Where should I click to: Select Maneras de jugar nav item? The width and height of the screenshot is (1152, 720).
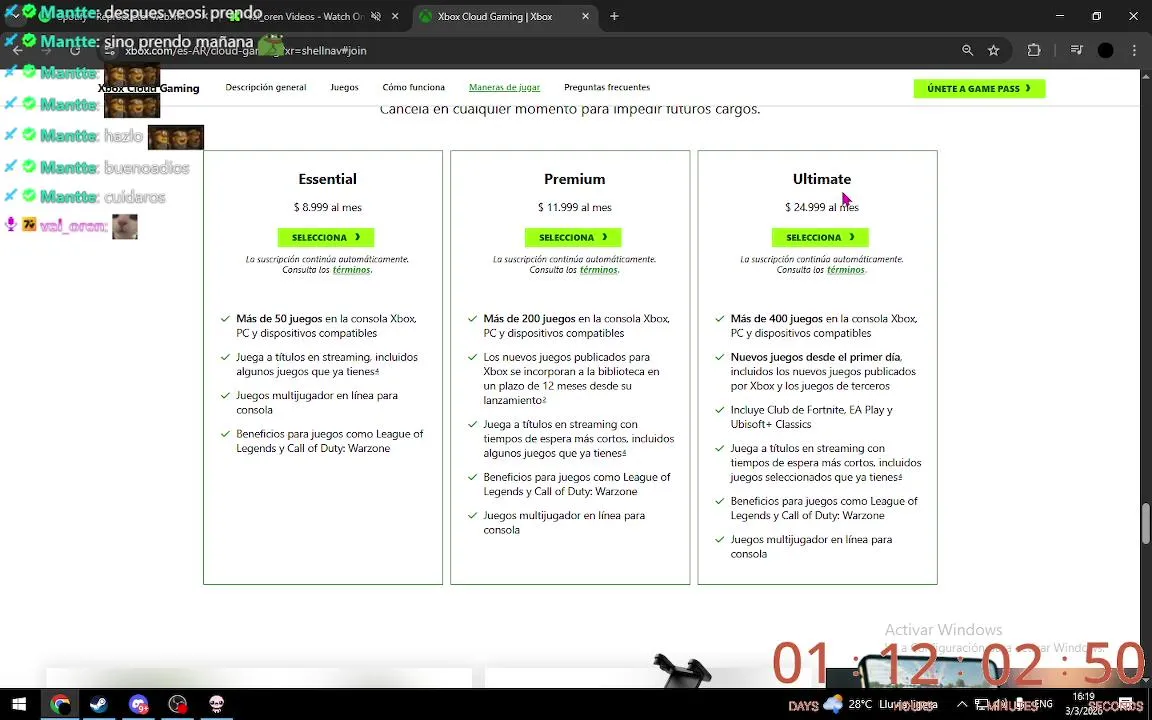(504, 87)
